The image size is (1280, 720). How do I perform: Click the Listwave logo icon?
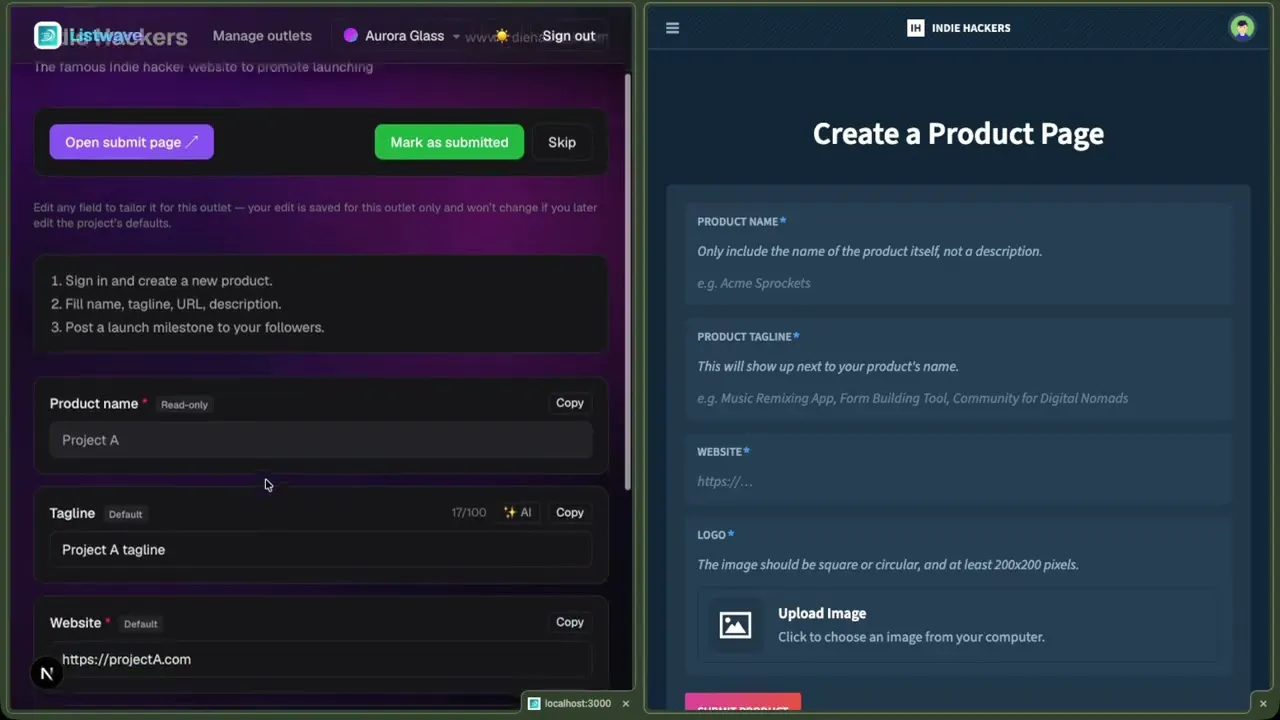point(47,36)
